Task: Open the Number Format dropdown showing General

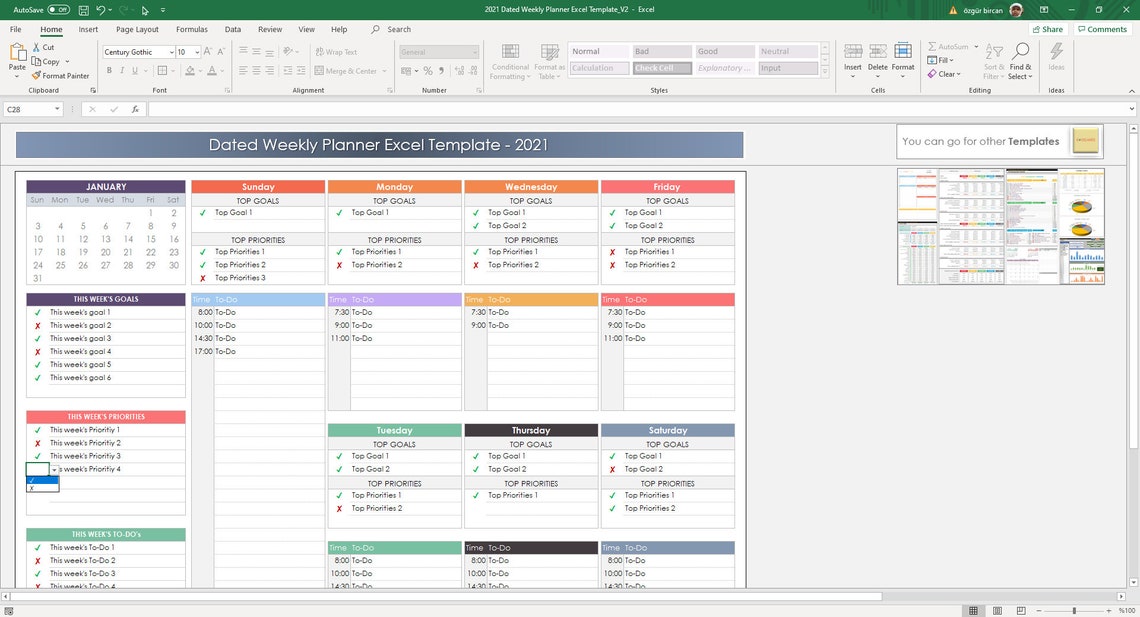Action: coord(438,51)
